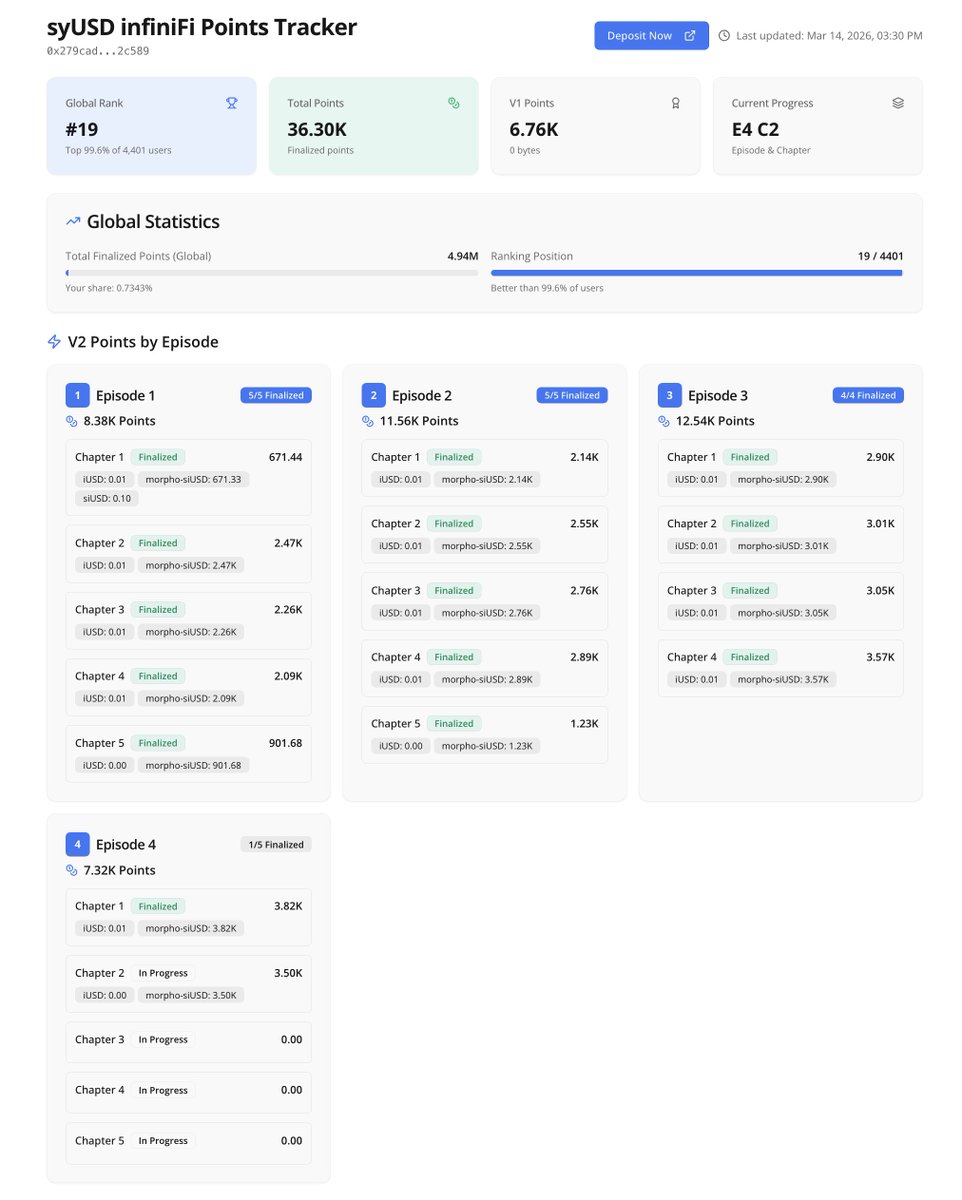Click the morpho-siUSD: 671.33 tag
Viewport: 962px width, 1200px height.
195,479
